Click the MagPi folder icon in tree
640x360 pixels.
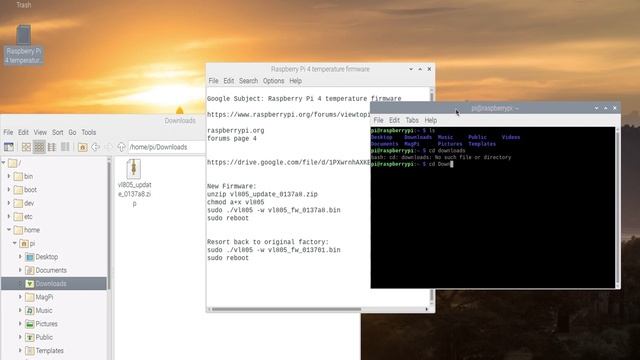[29, 297]
